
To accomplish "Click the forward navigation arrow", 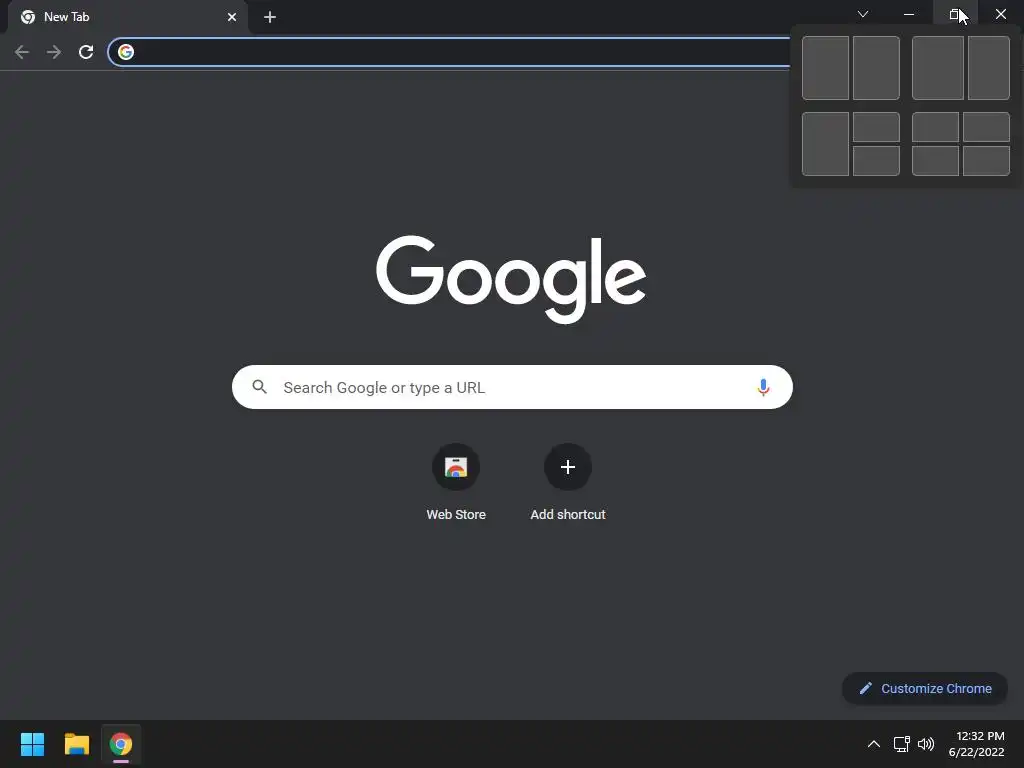I will (x=54, y=52).
